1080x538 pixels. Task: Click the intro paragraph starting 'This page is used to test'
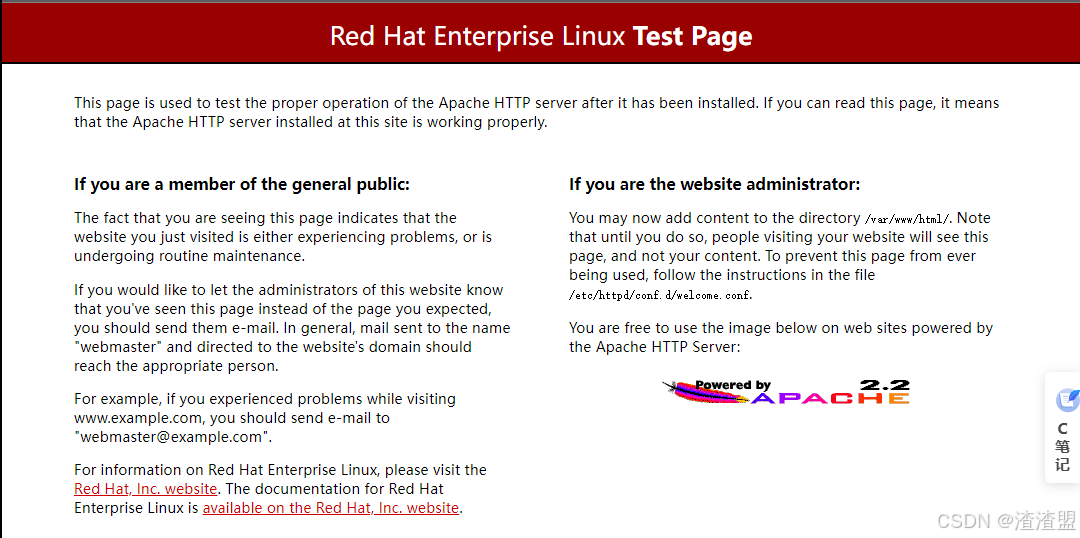tap(537, 113)
